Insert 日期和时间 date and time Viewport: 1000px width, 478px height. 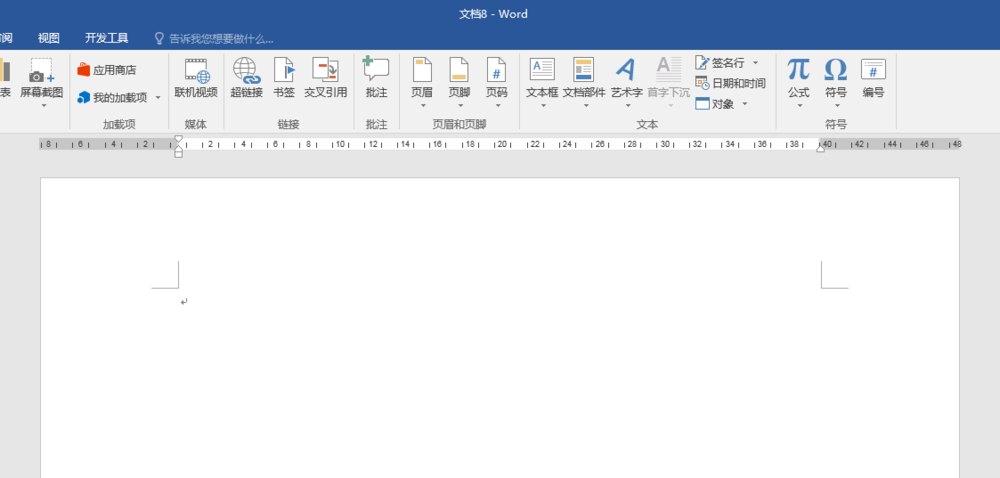730,83
